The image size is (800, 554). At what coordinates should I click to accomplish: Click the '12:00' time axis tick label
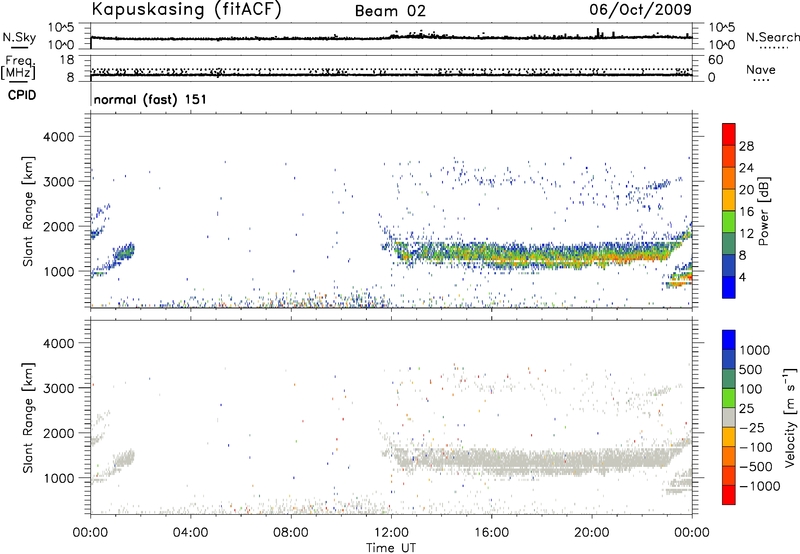coord(391,533)
